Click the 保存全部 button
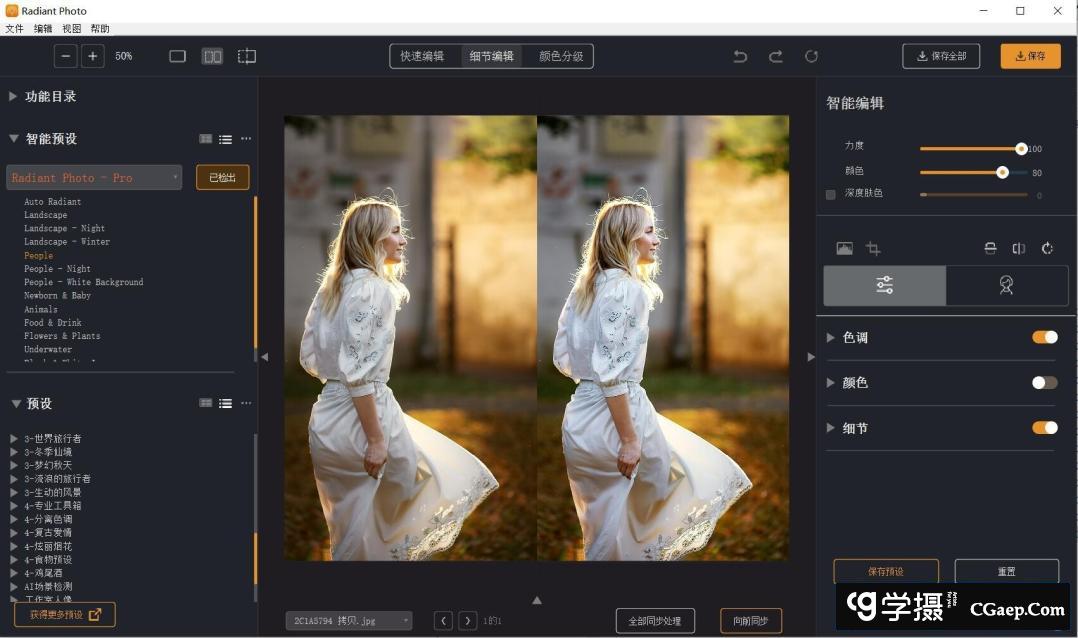The width and height of the screenshot is (1078, 638). tap(940, 56)
